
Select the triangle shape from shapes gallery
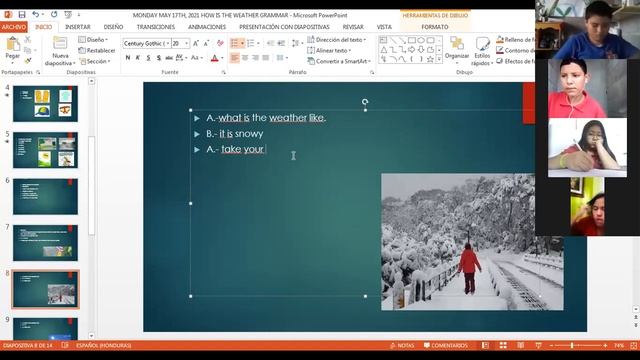(384, 50)
